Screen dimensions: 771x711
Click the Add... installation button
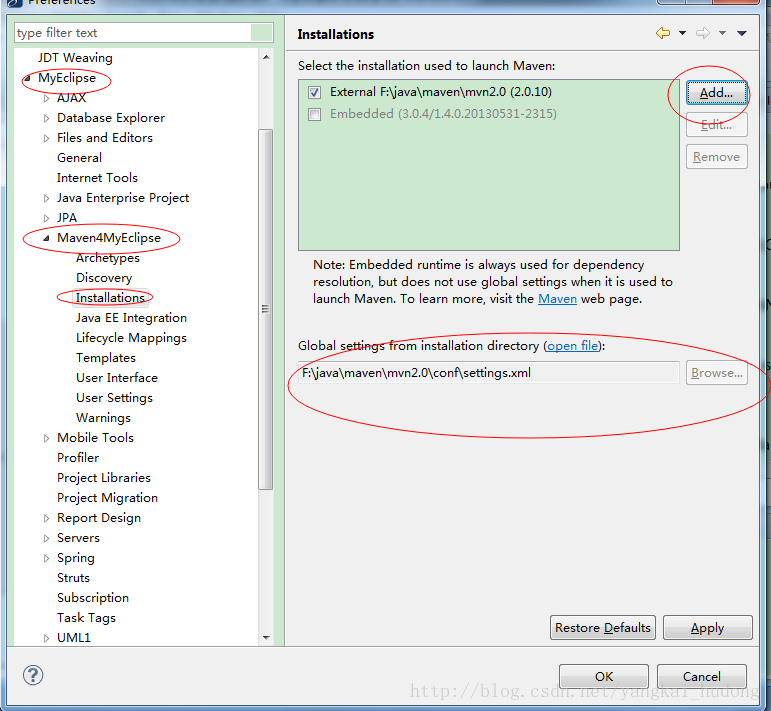coord(716,93)
